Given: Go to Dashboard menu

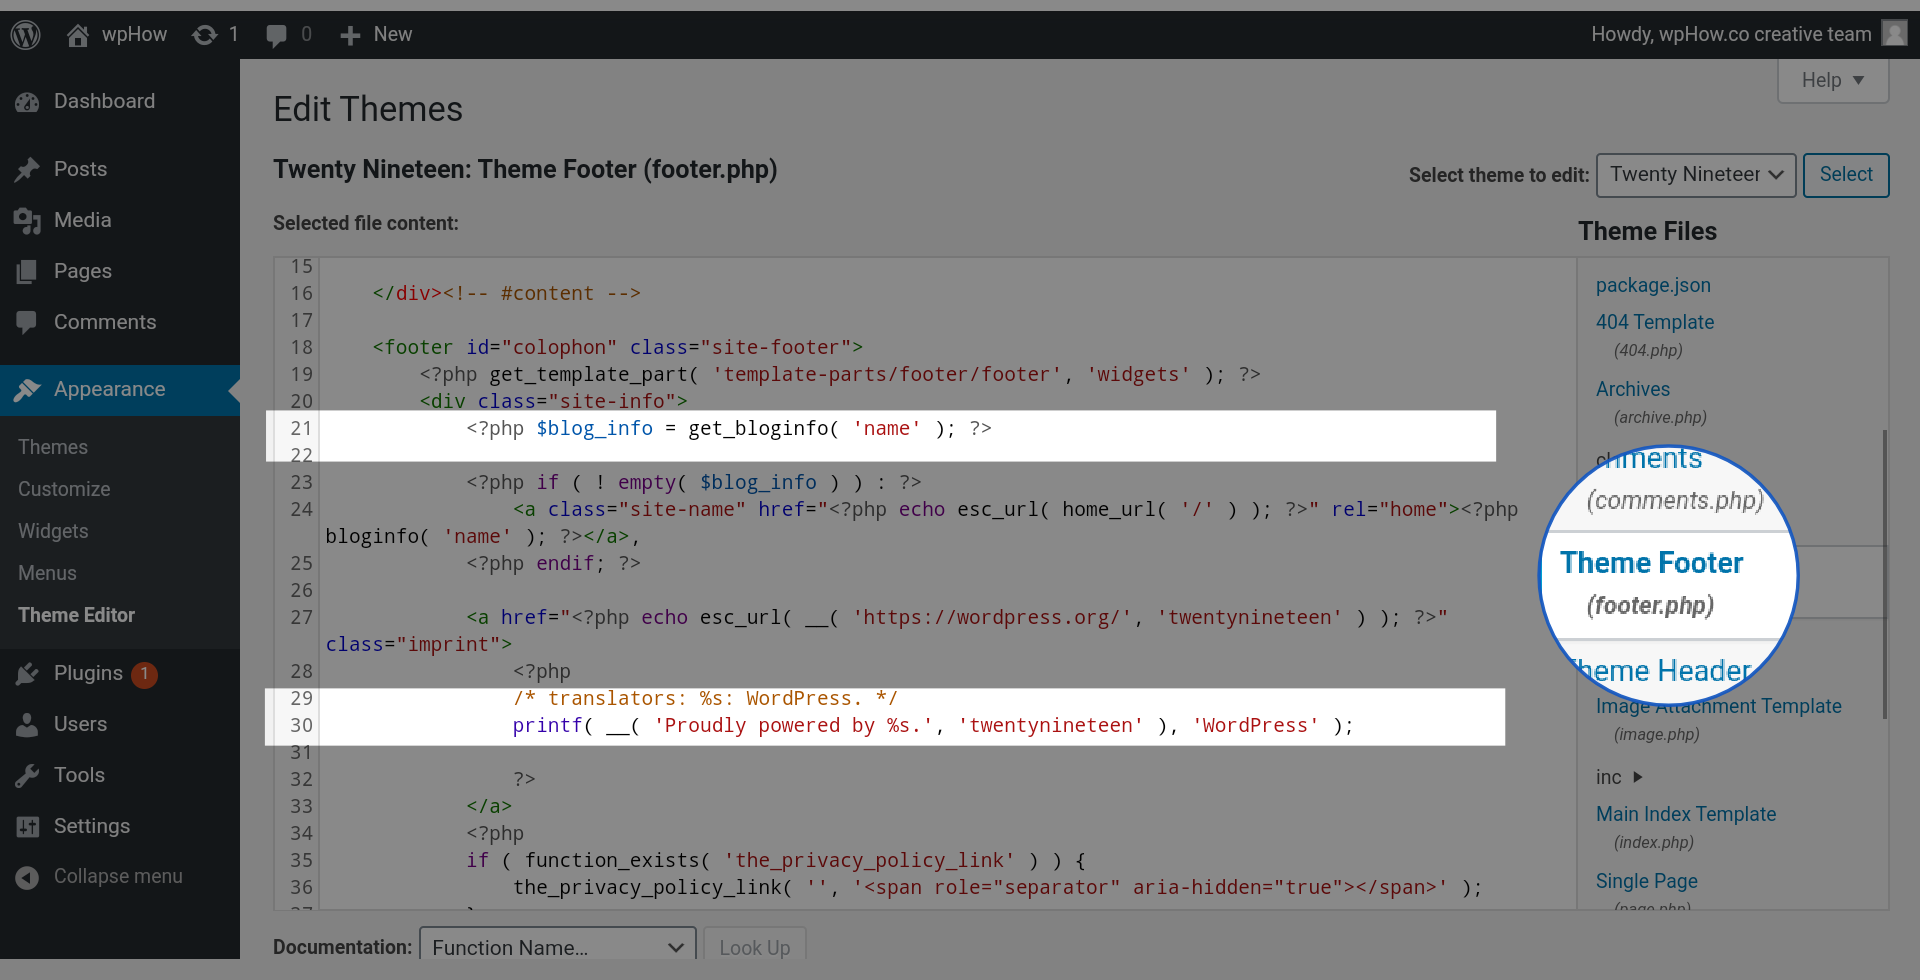Looking at the screenshot, I should click(104, 101).
